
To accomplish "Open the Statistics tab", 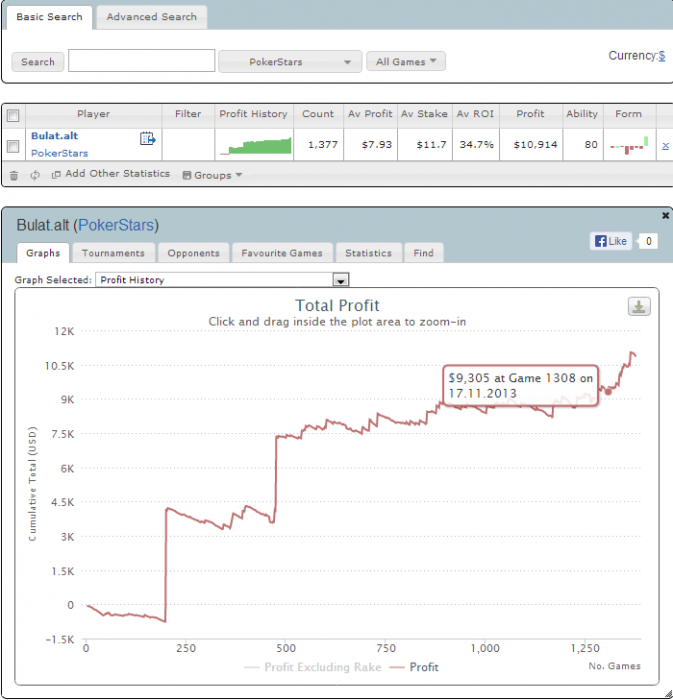I will tap(368, 253).
